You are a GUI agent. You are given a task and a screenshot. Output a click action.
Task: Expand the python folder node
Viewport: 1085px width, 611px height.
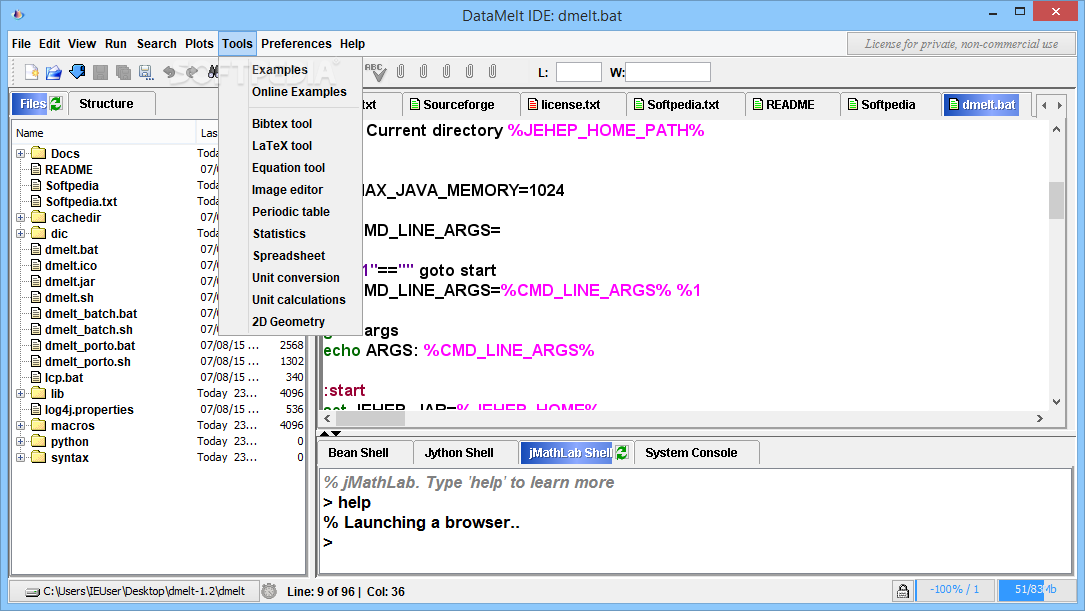(x=21, y=441)
